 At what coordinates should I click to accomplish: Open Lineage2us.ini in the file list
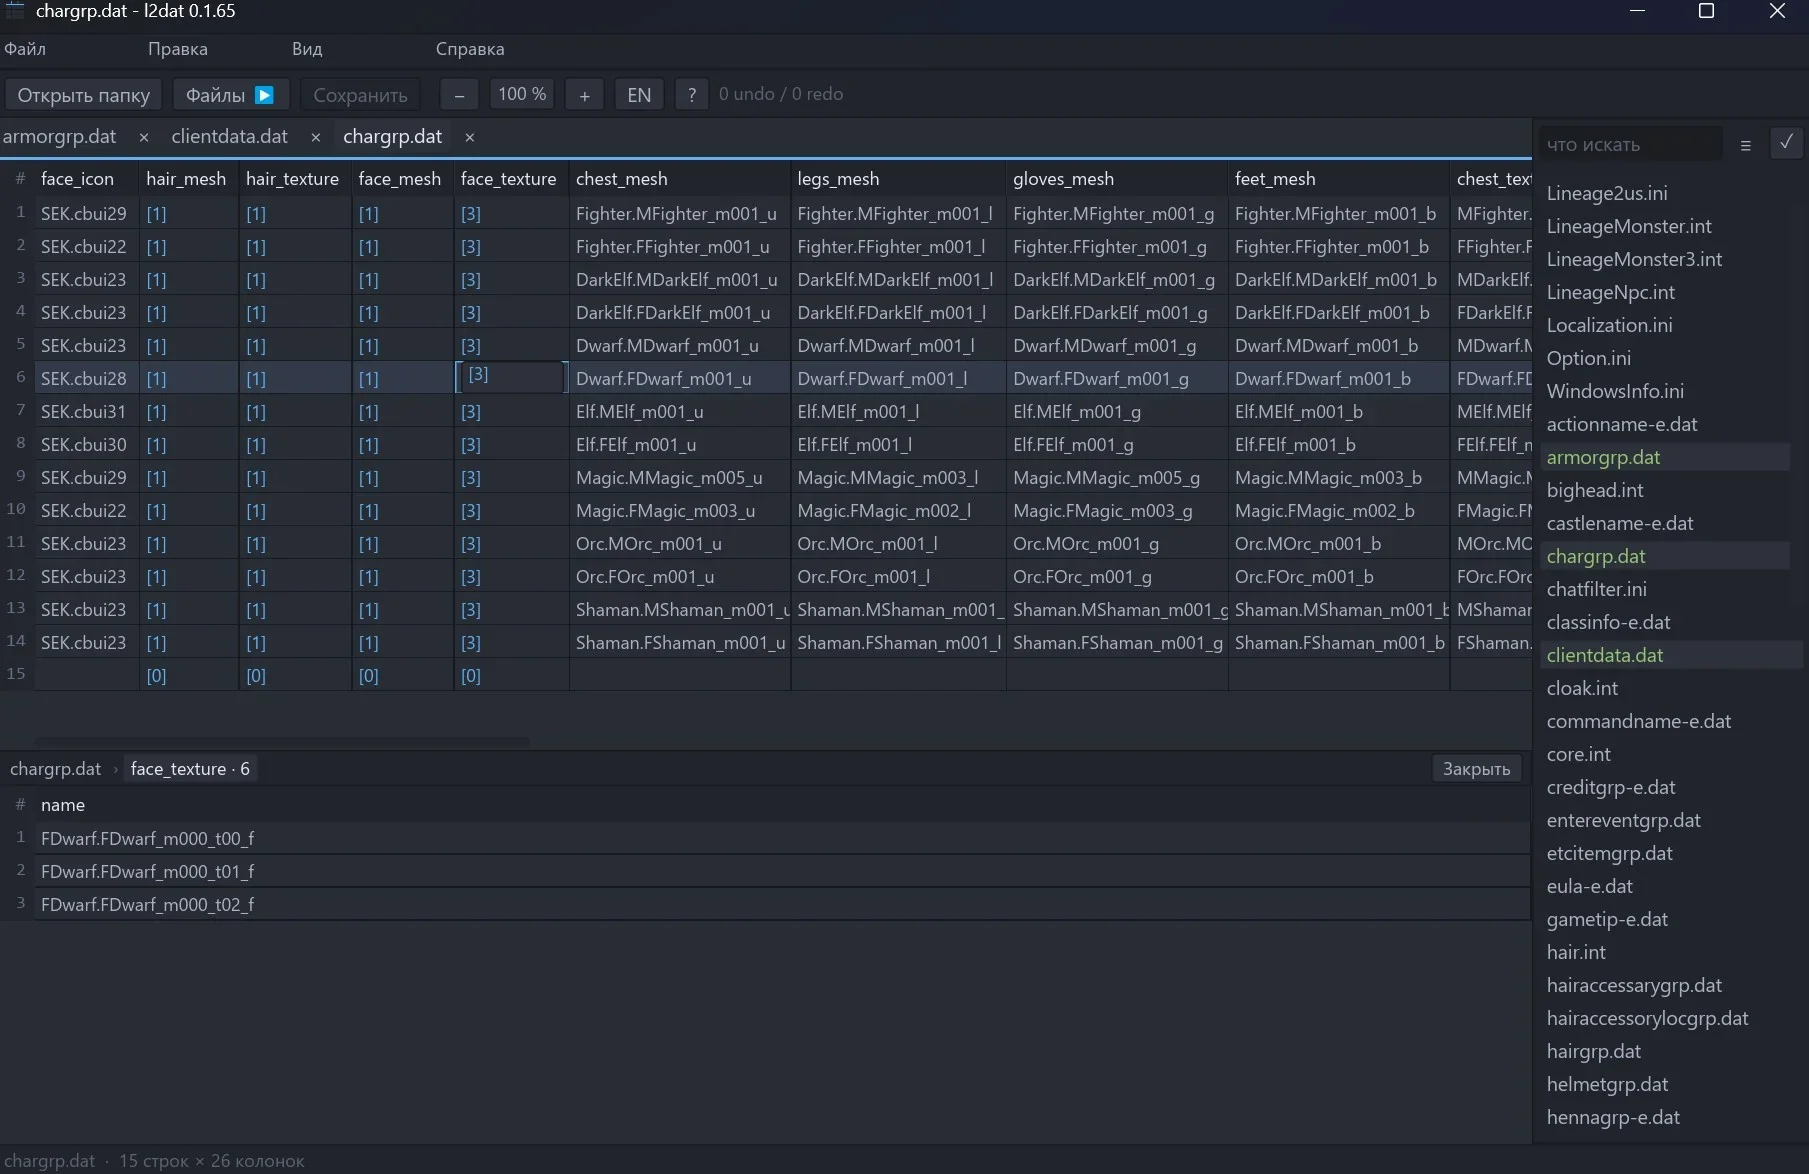tap(1607, 193)
